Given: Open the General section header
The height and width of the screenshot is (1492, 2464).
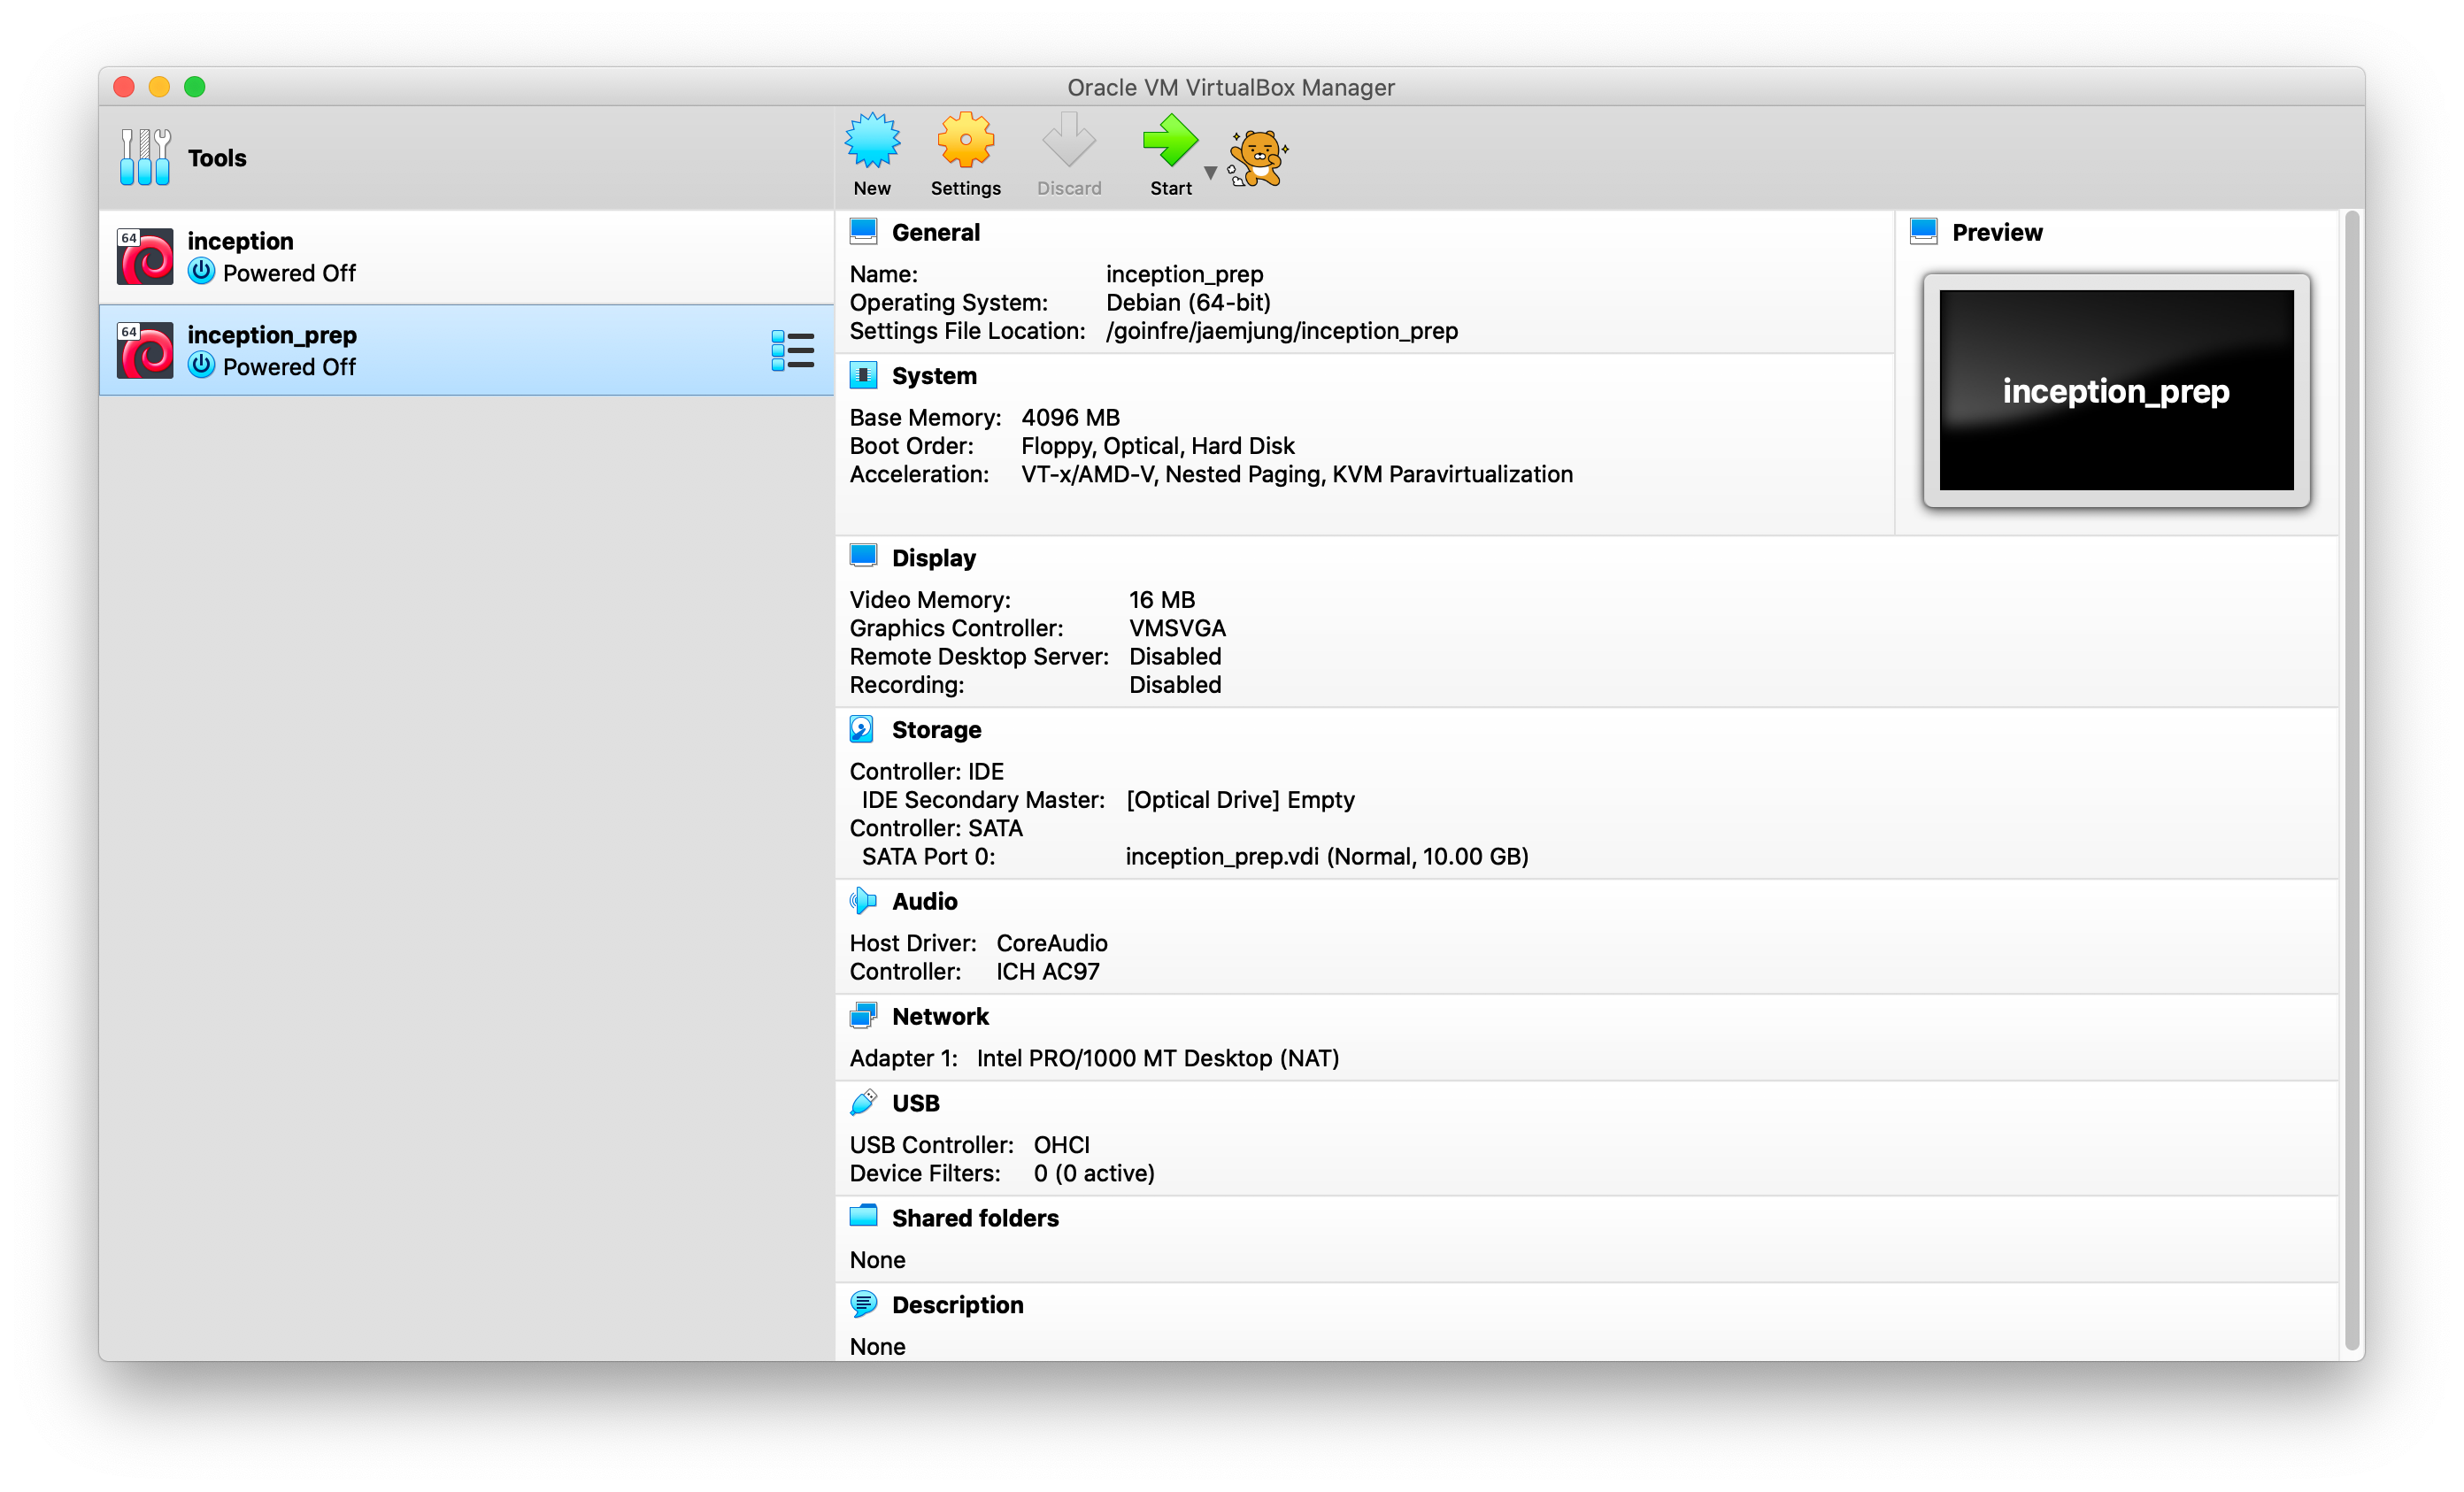Looking at the screenshot, I should [936, 232].
